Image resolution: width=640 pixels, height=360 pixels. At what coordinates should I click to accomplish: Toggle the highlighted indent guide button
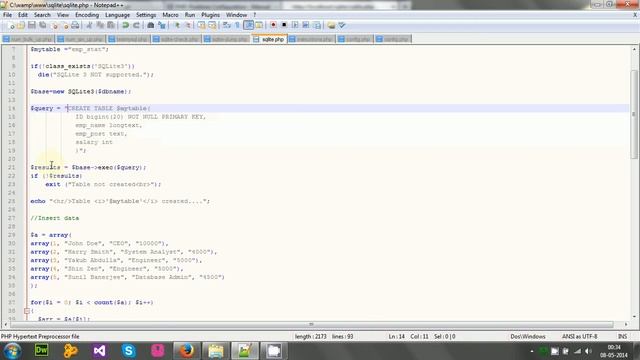click(x=248, y=25)
